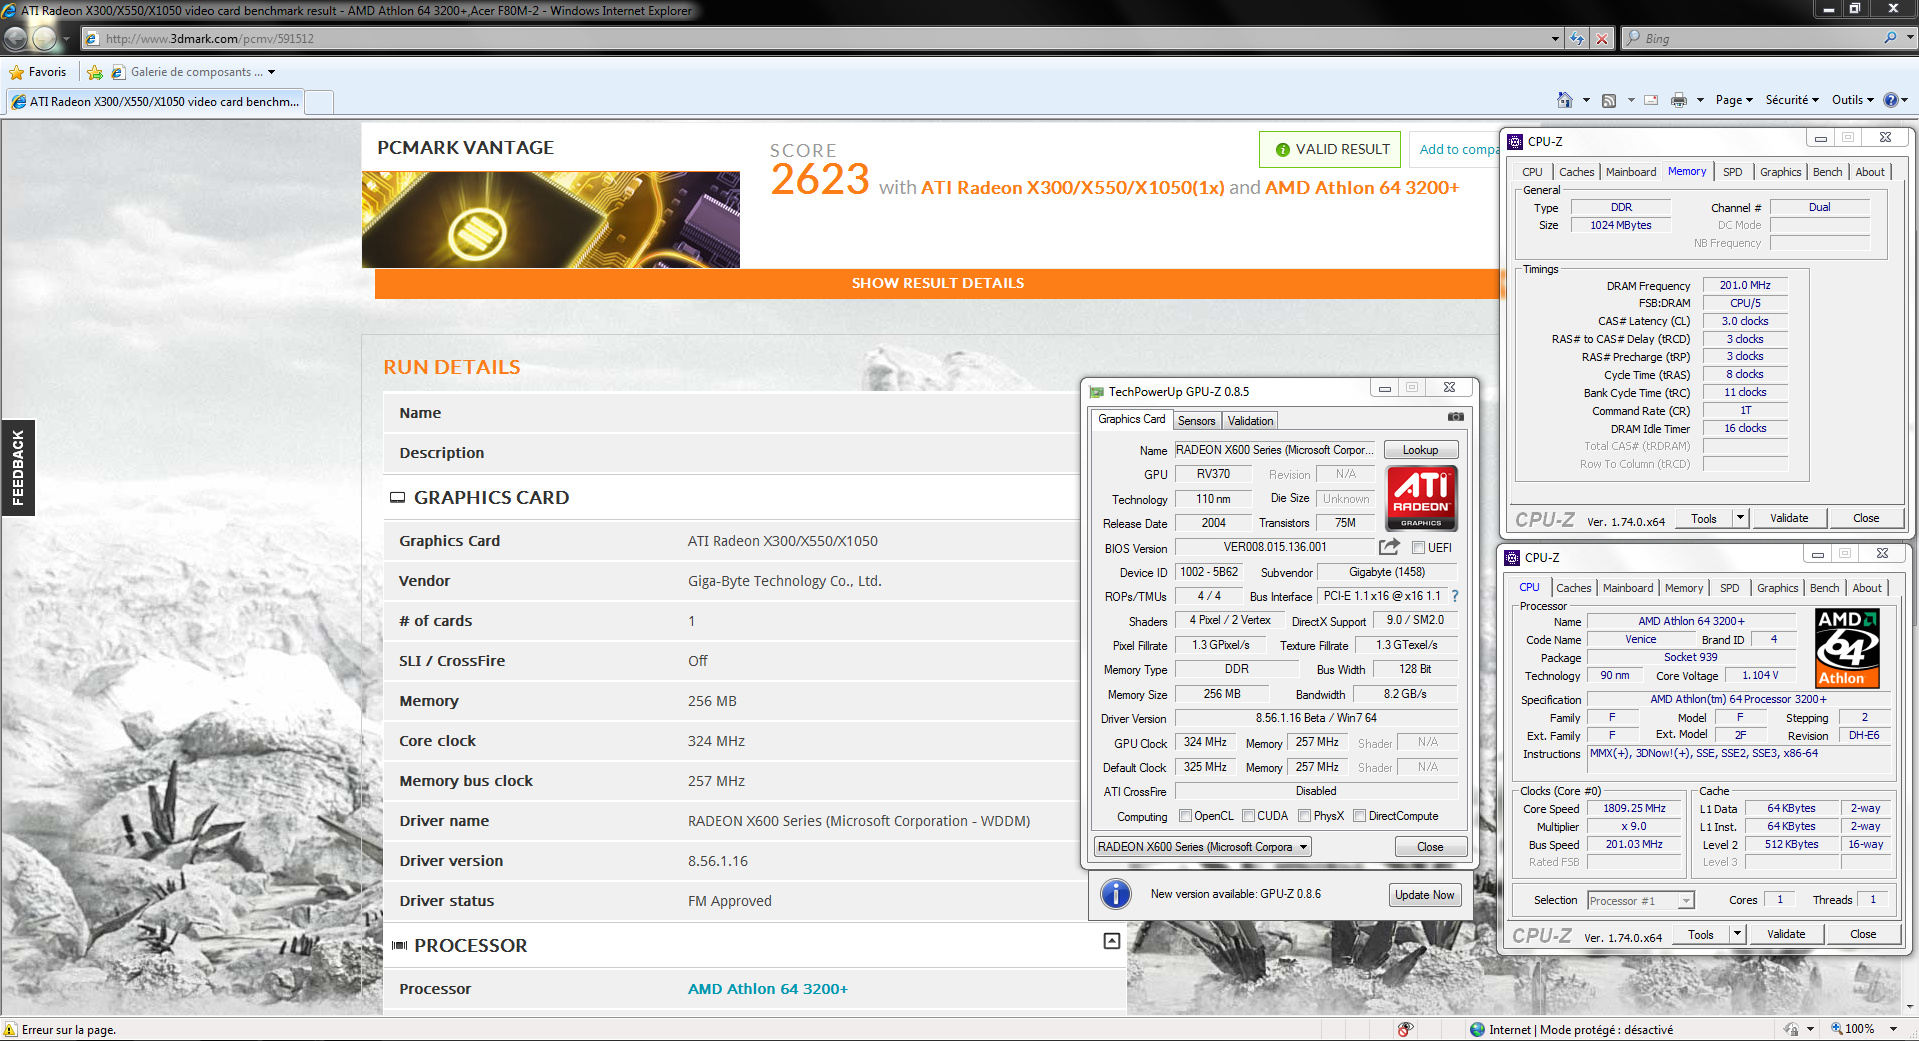The image size is (1919, 1041).
Task: Click the Close button in GPU-Z
Action: point(1430,847)
